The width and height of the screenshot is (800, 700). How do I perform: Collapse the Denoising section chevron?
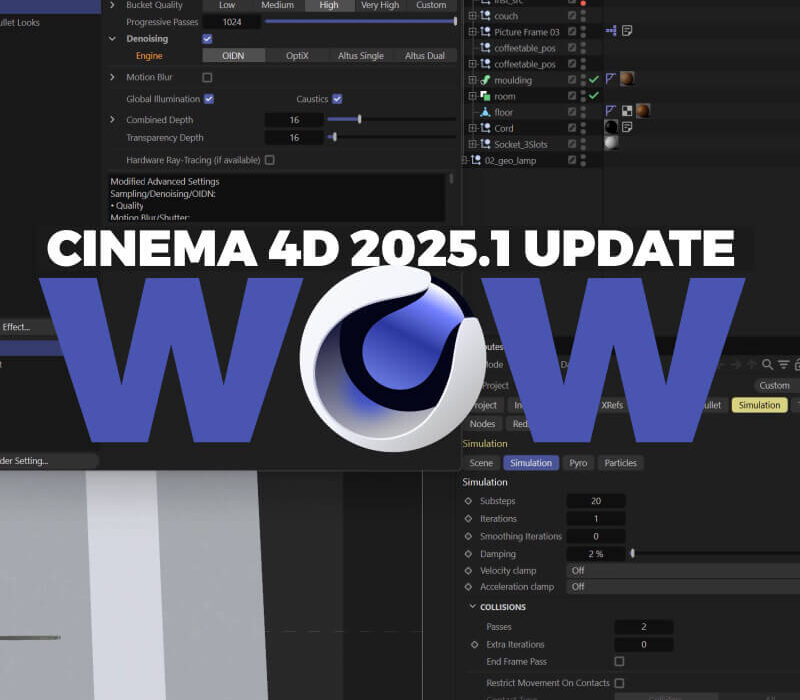point(112,39)
